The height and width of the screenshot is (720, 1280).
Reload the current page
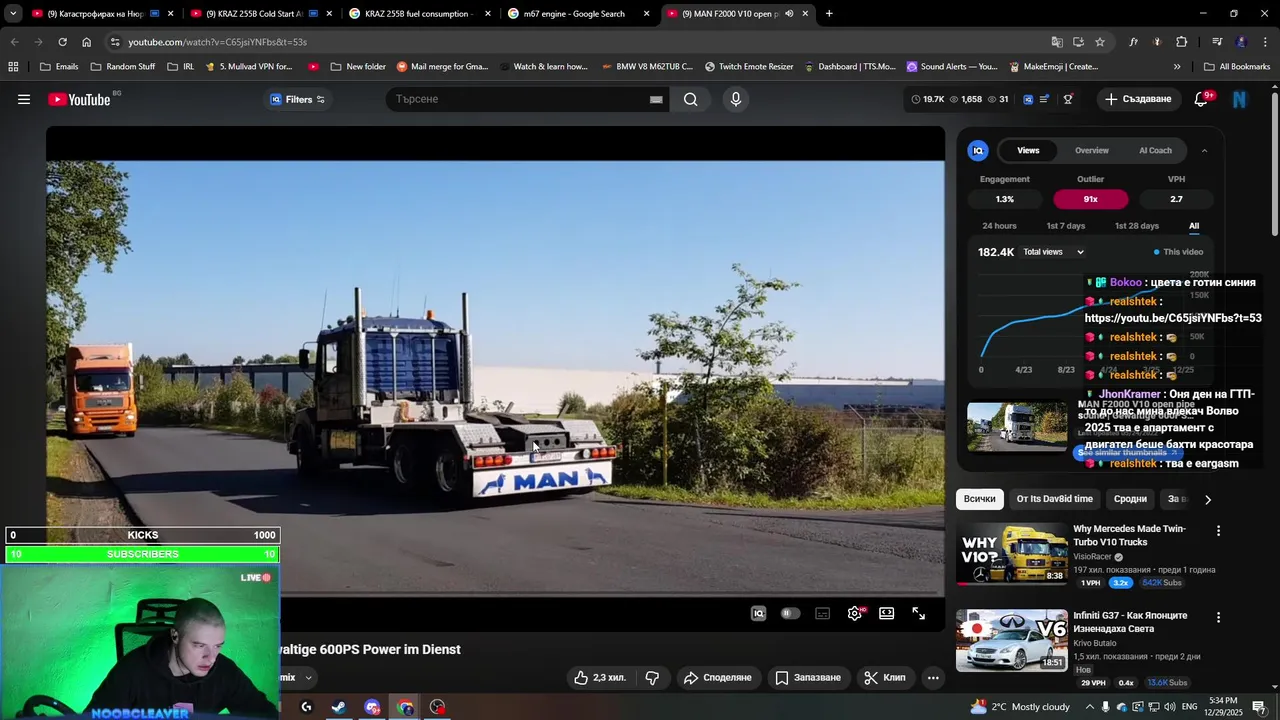pos(62,42)
